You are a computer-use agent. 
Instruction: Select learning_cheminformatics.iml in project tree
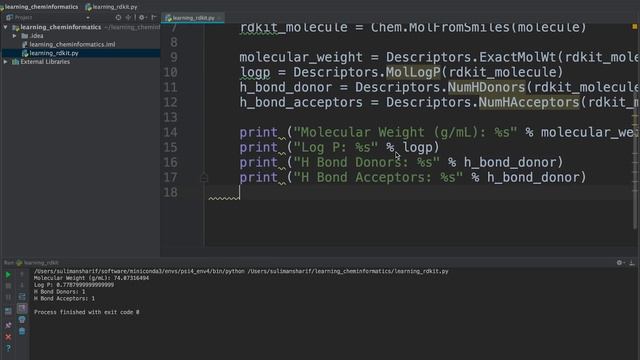point(72,44)
